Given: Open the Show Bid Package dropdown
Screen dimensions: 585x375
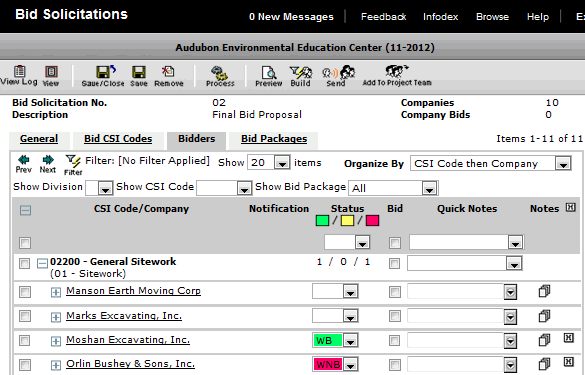Looking at the screenshot, I should [x=429, y=188].
